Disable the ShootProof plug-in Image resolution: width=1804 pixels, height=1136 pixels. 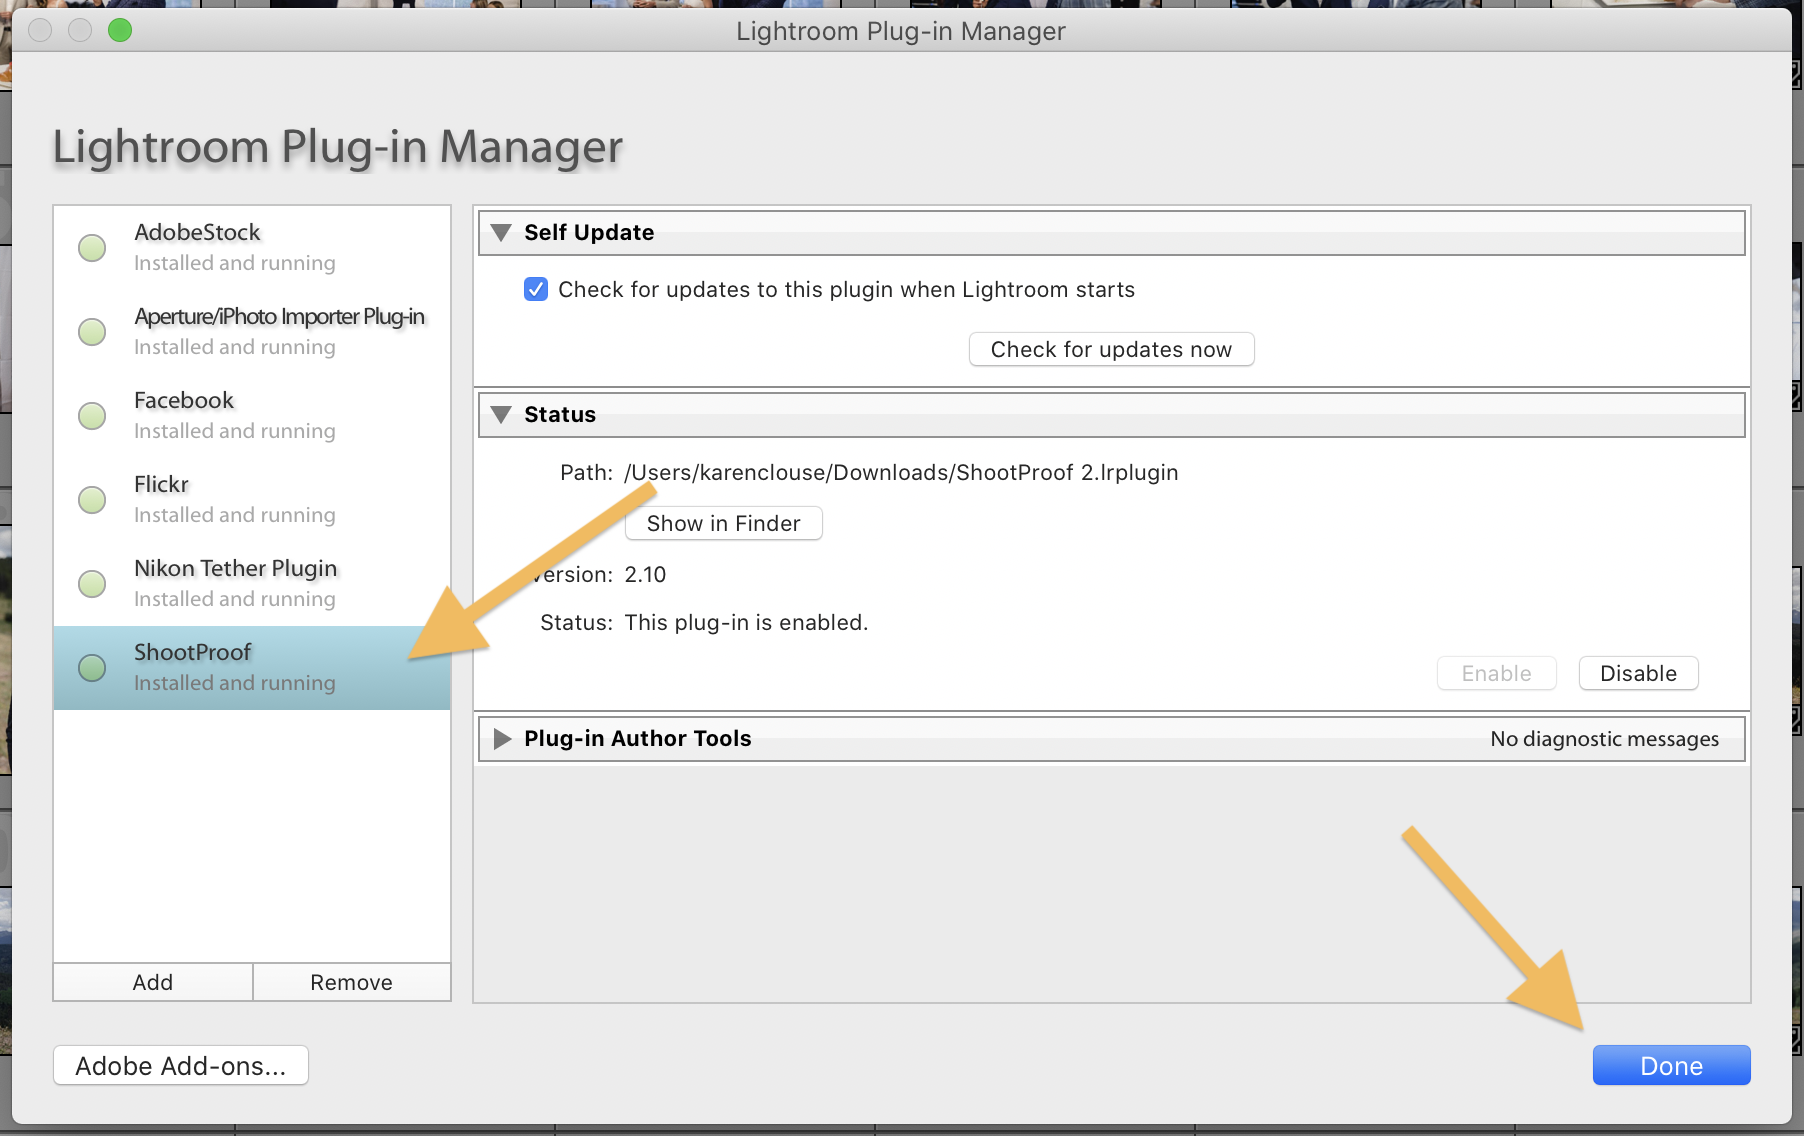click(1638, 674)
